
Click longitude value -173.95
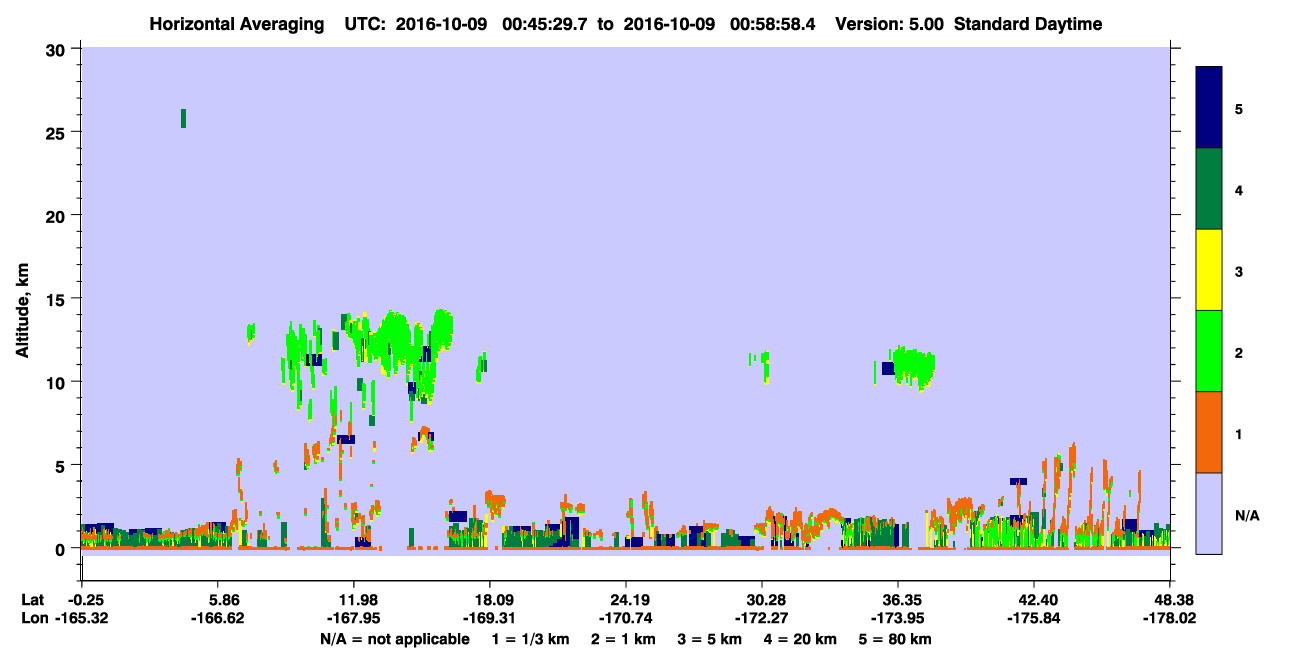click(898, 618)
